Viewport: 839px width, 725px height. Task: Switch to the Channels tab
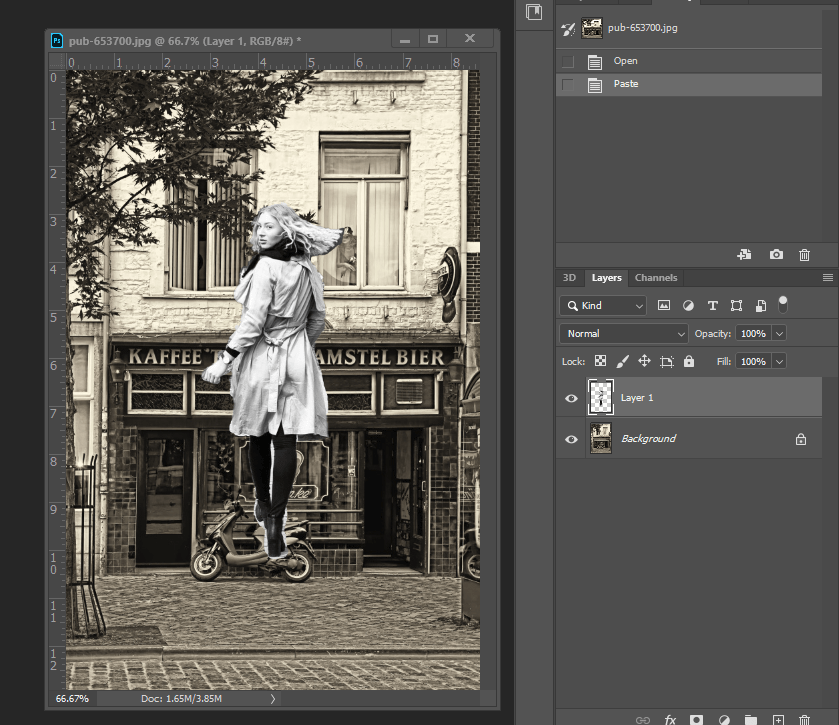tap(655, 278)
